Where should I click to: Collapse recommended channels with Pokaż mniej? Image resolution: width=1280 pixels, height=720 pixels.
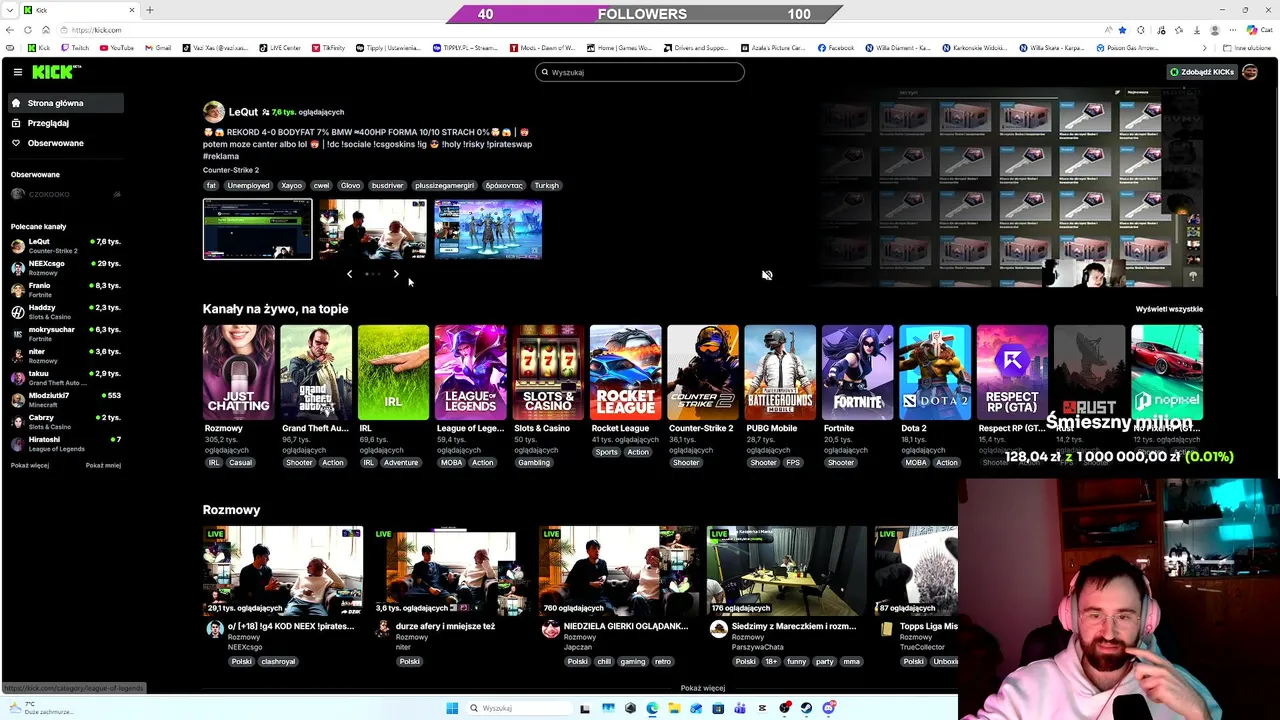(103, 465)
